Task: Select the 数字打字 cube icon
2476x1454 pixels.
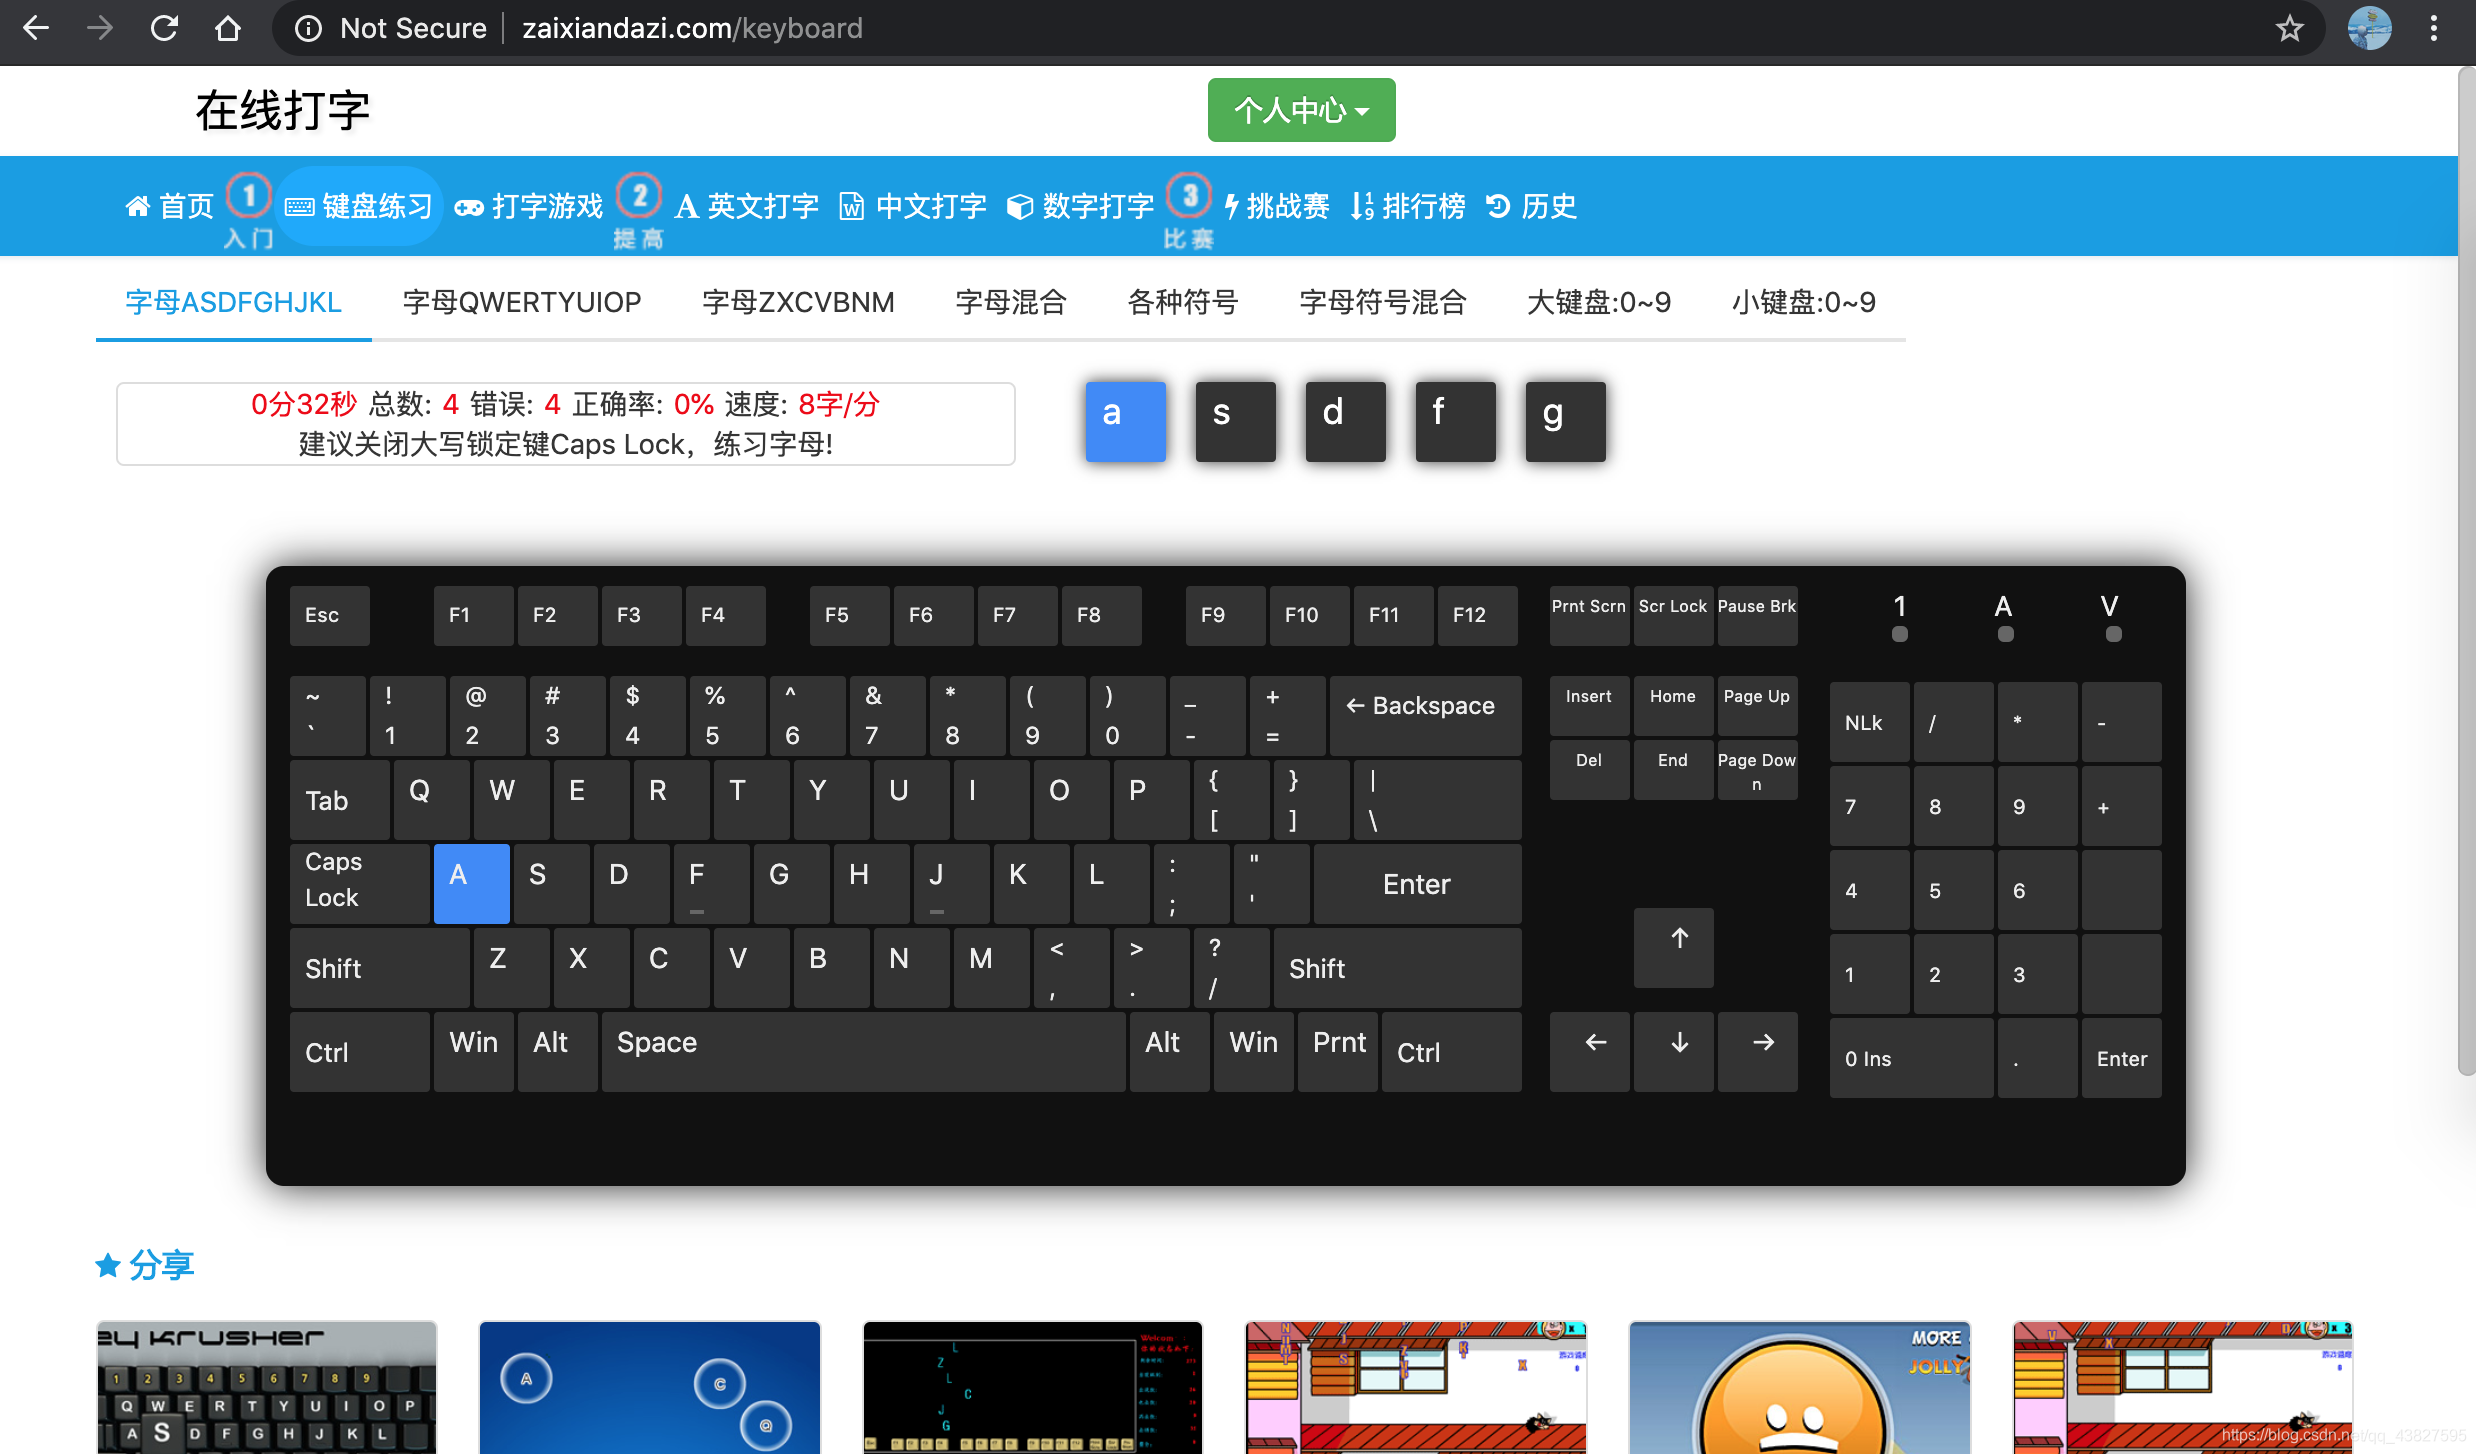Action: [x=1019, y=207]
